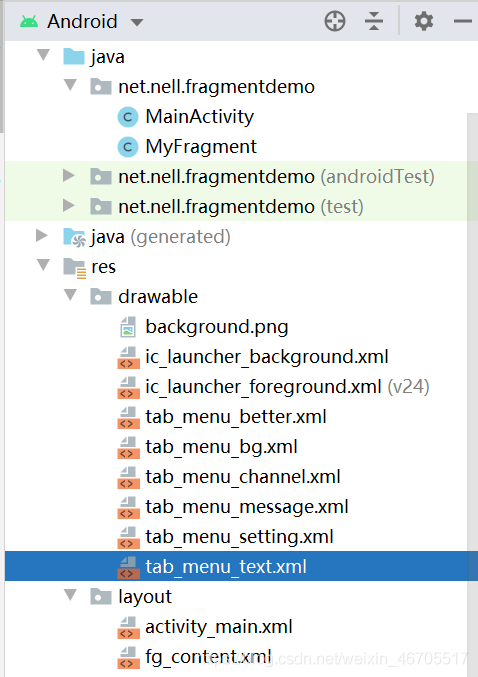
Task: Select tab_menu_bg.xml
Action: point(222,447)
